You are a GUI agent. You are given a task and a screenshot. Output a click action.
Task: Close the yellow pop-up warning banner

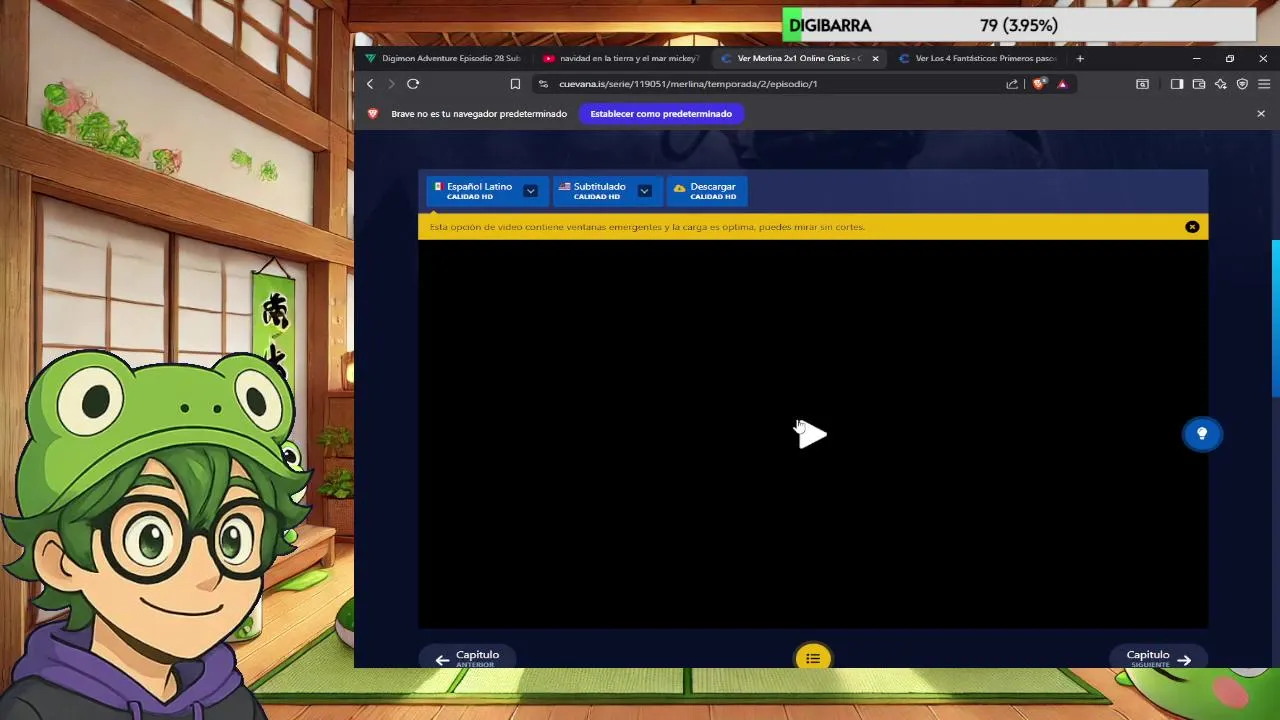(1192, 227)
